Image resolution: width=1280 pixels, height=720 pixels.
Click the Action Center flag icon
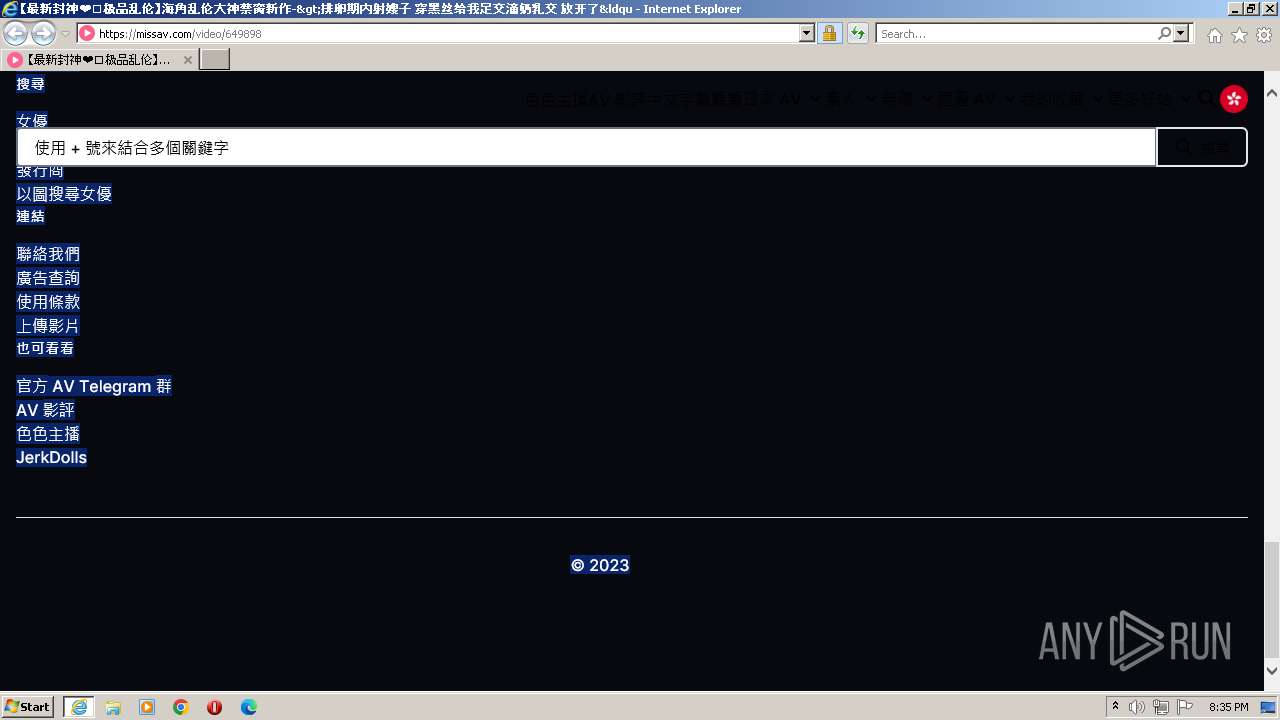[1185, 707]
